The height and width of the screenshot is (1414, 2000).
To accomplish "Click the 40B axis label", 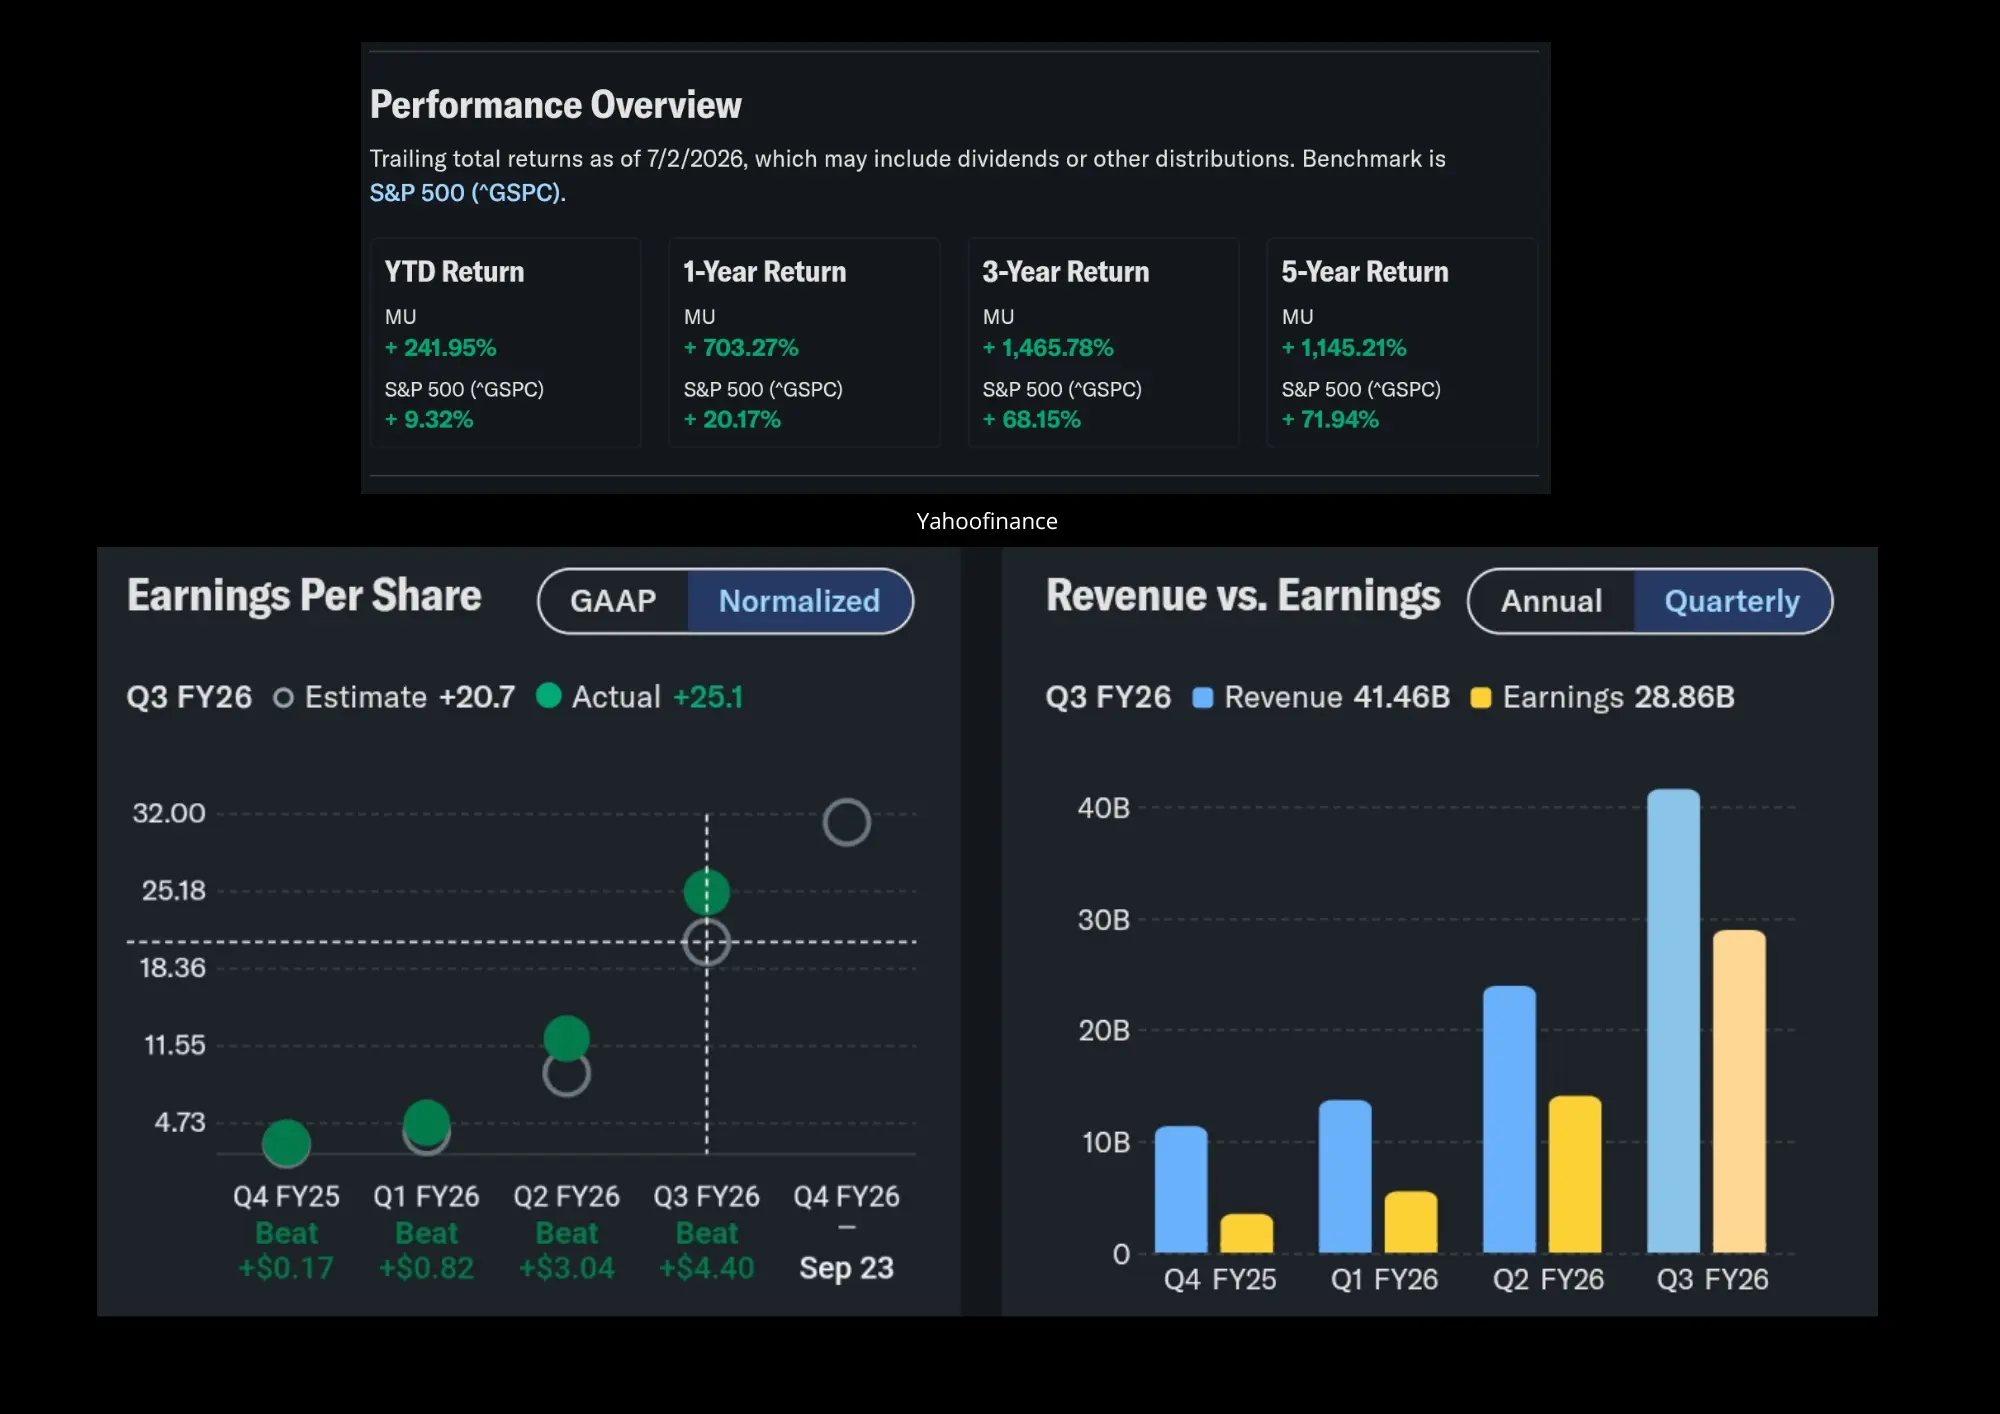I will (x=1104, y=808).
